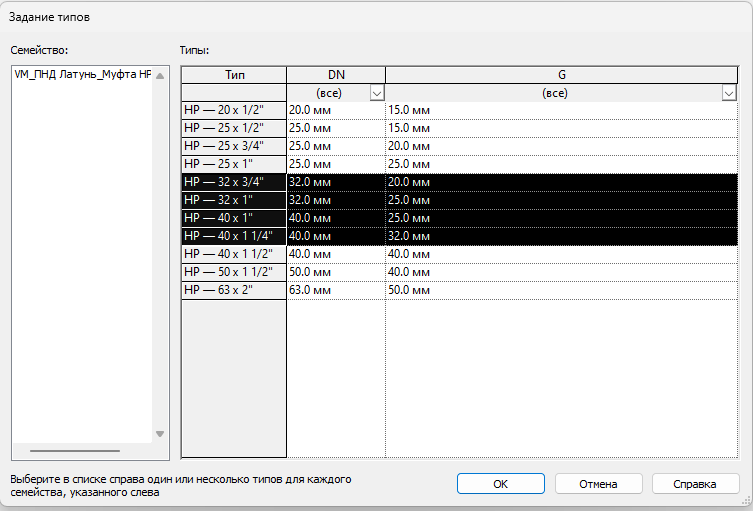Click G cell 32.0 мм

point(561,236)
